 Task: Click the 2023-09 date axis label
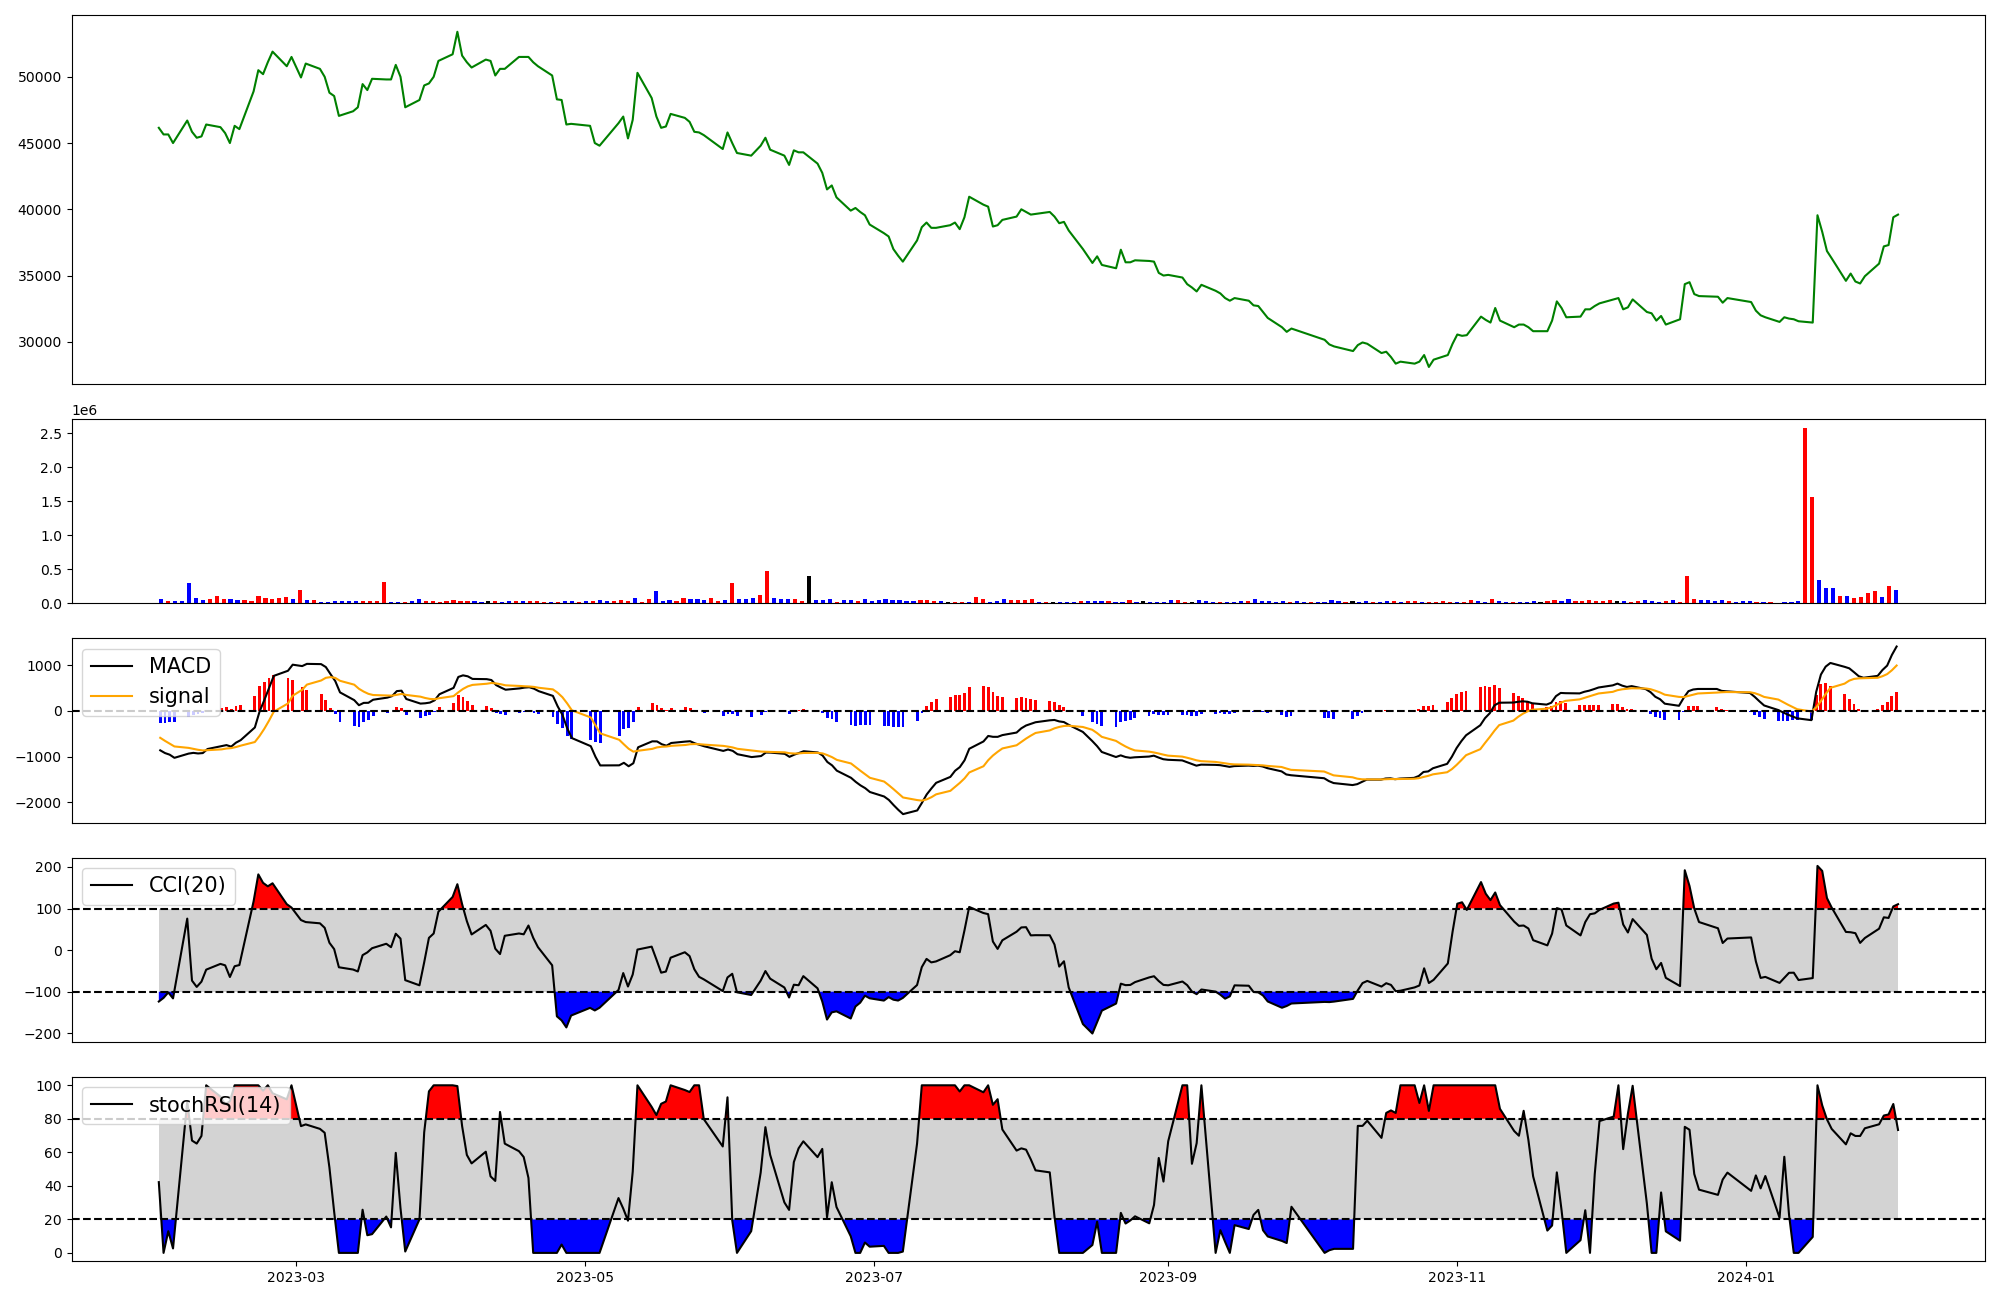pyautogui.click(x=1168, y=1277)
